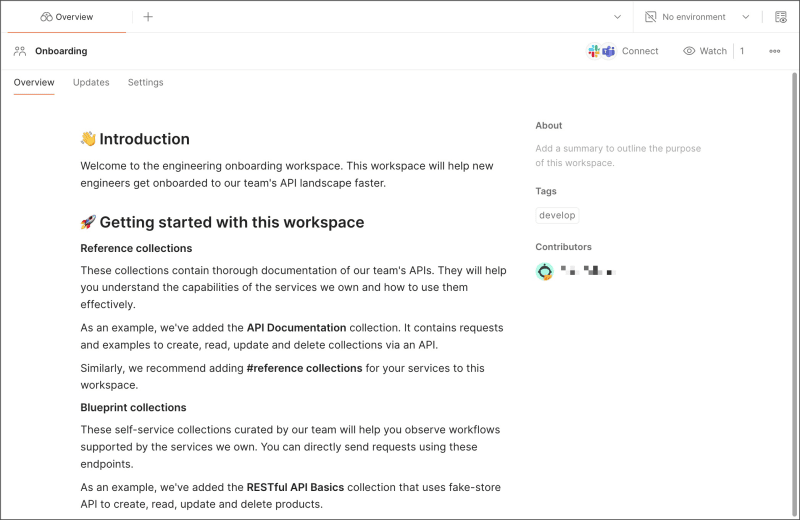Screen dimensions: 800x520
Task: Click the Slack integration icon
Action: 595,51
